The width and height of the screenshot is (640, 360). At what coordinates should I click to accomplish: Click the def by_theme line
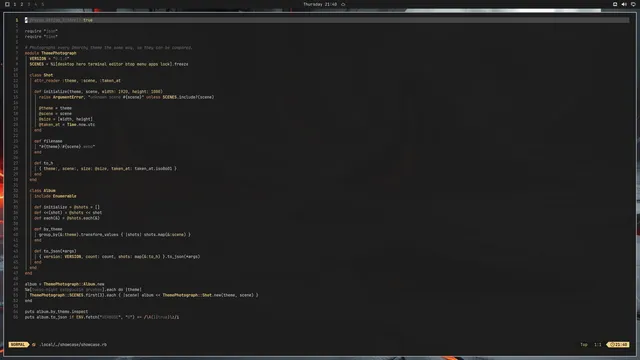pyautogui.click(x=48, y=229)
